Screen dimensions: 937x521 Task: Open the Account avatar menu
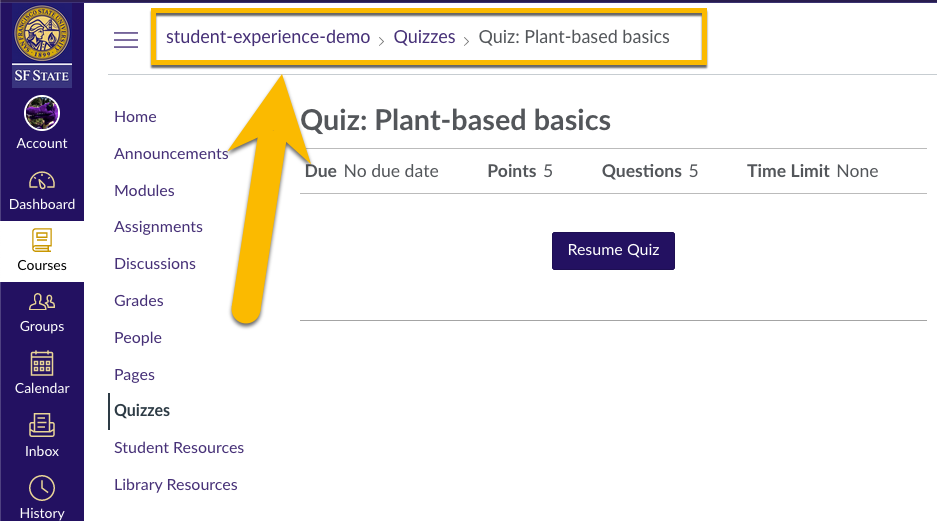pos(42,113)
